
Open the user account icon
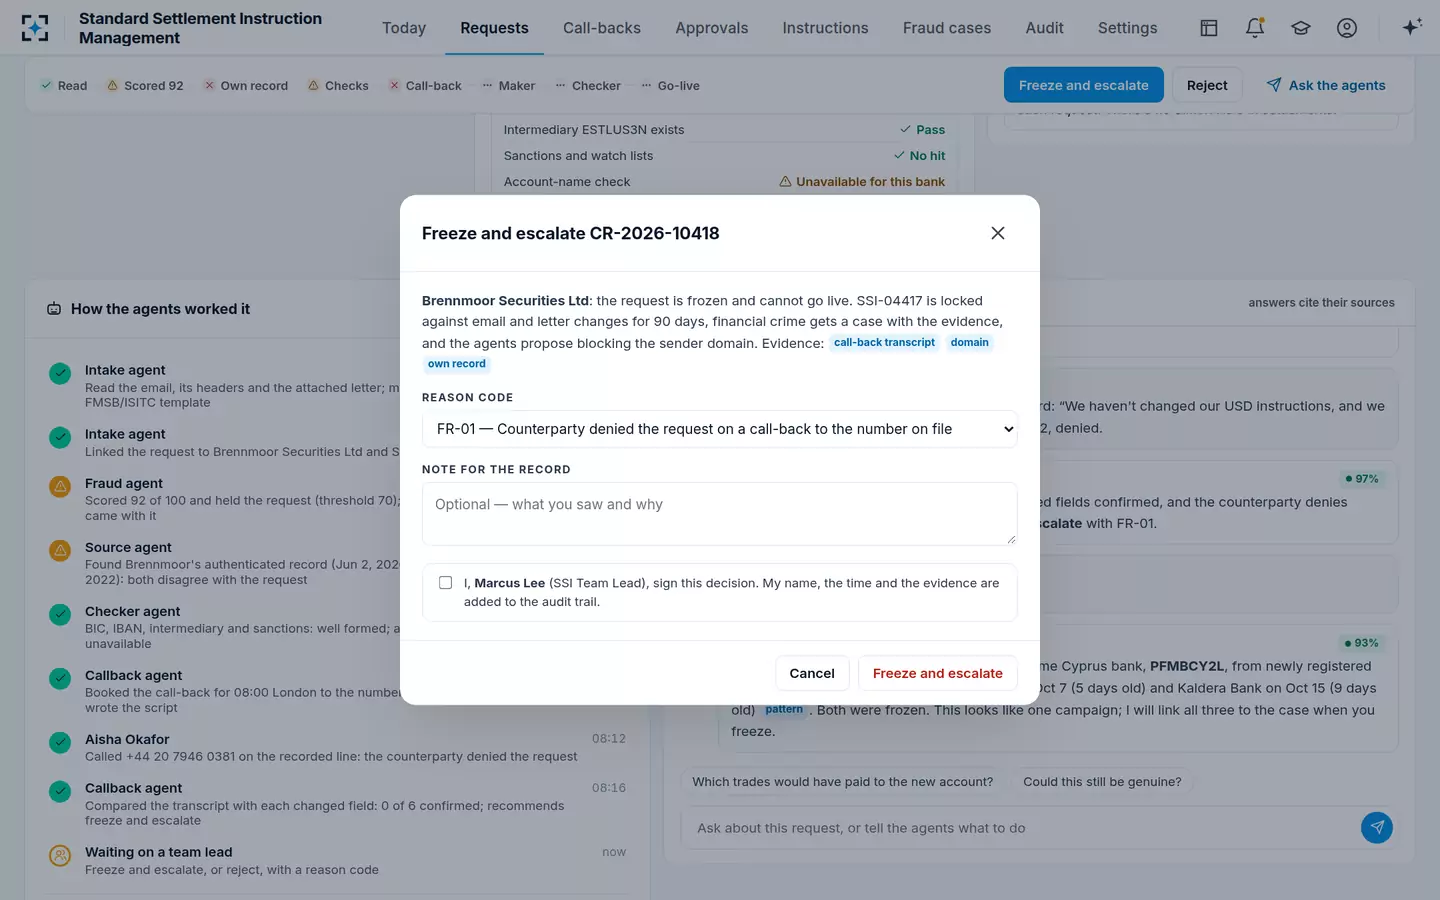[1347, 28]
